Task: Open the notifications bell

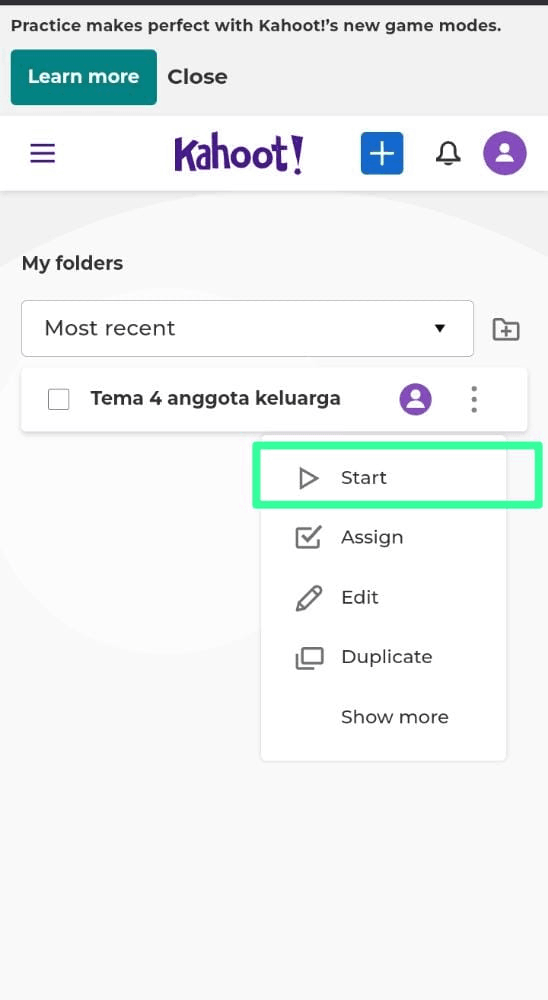Action: click(448, 154)
